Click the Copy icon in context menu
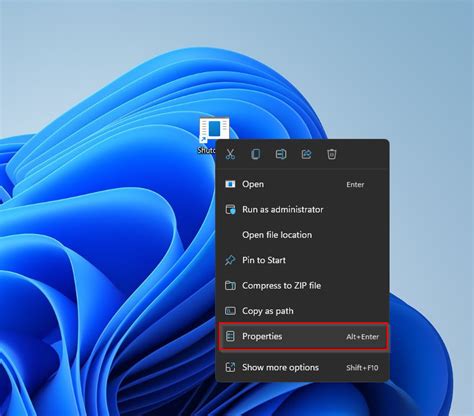Viewport: 474px width, 416px height. (x=256, y=154)
